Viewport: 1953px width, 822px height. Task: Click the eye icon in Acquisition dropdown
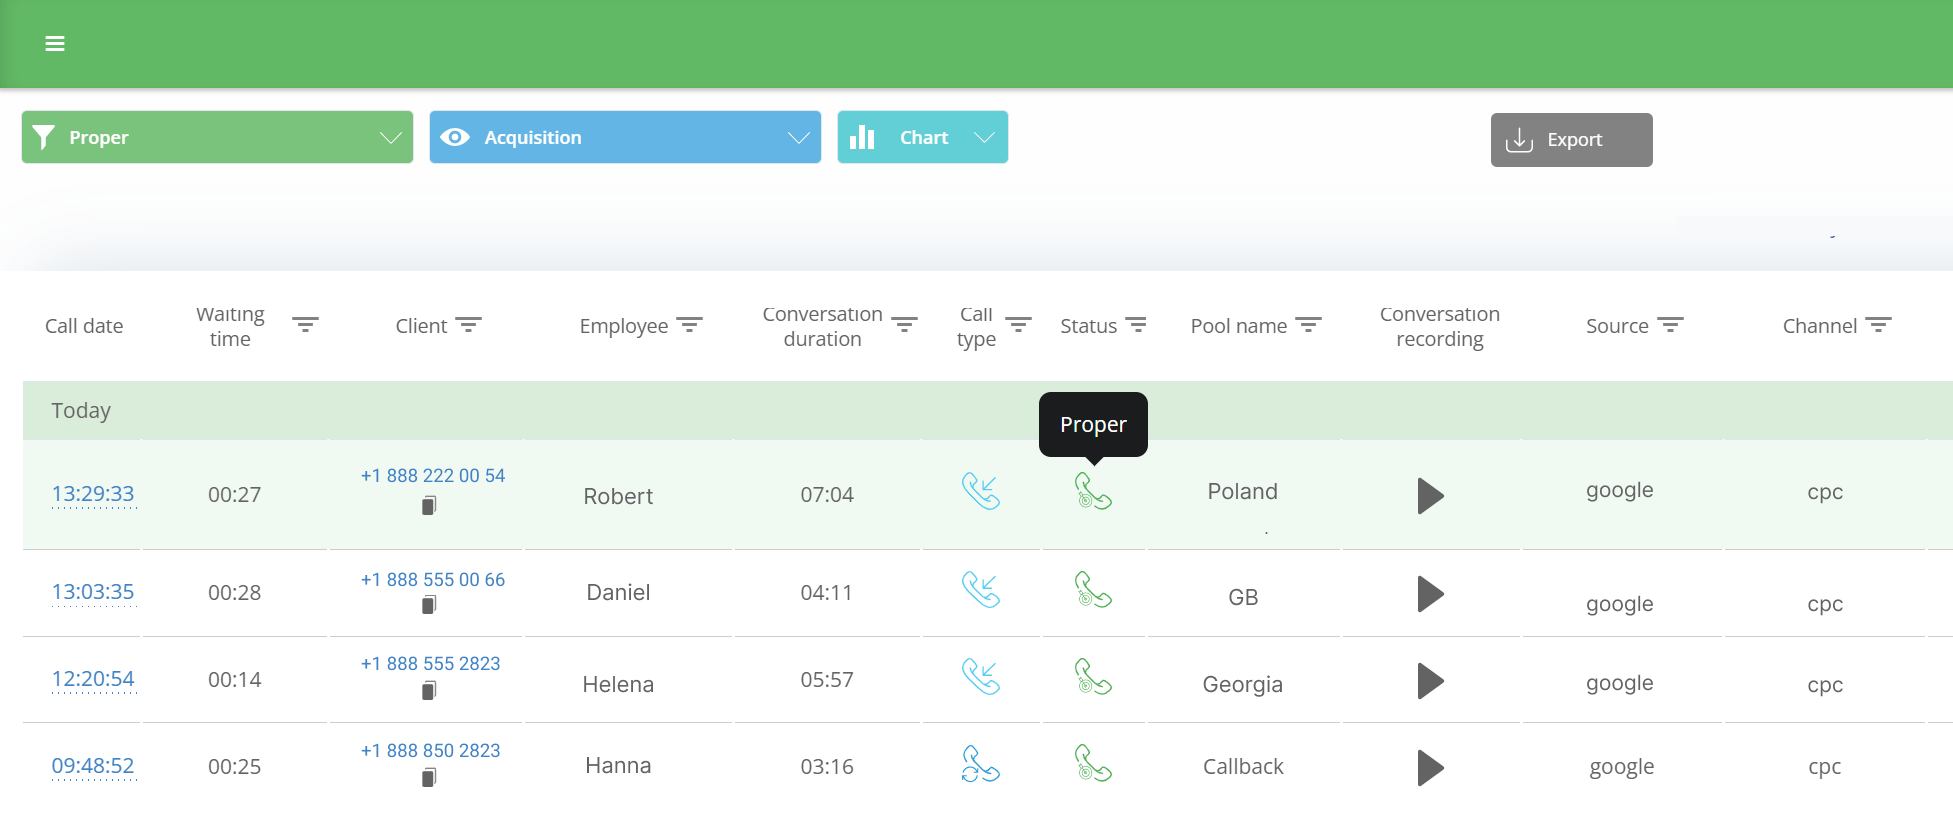[x=455, y=137]
